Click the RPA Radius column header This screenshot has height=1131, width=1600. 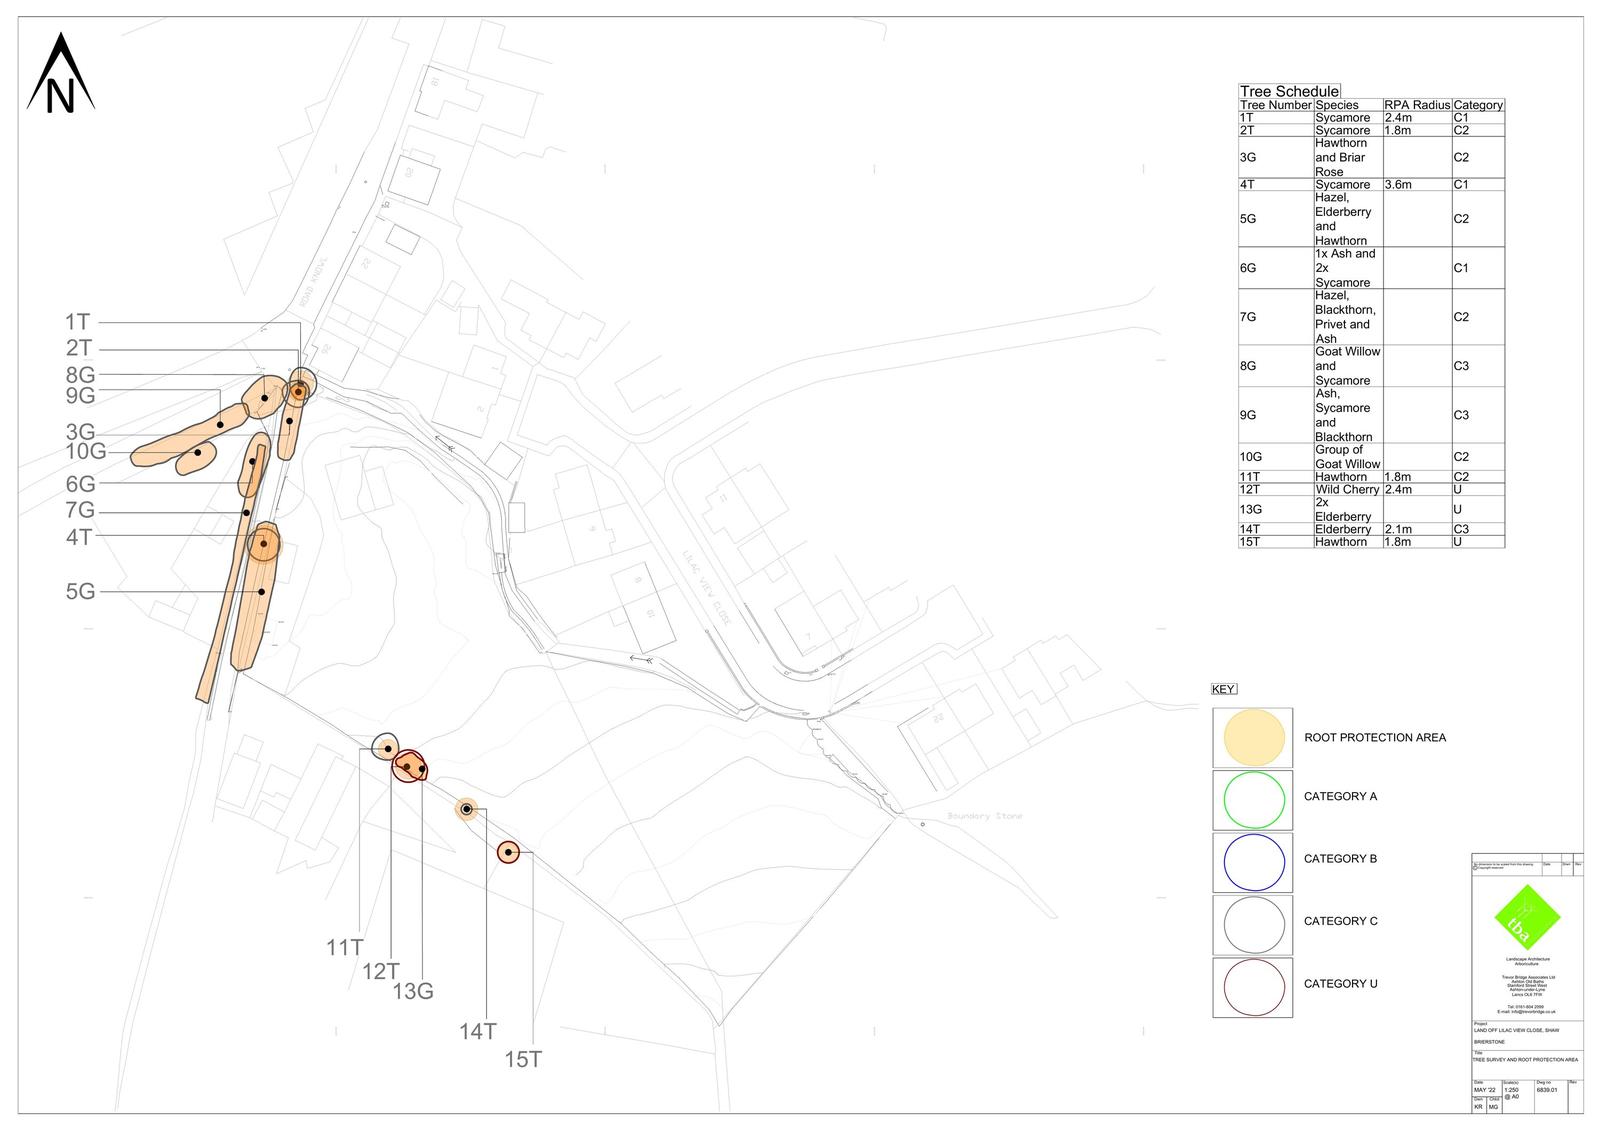tap(1416, 105)
